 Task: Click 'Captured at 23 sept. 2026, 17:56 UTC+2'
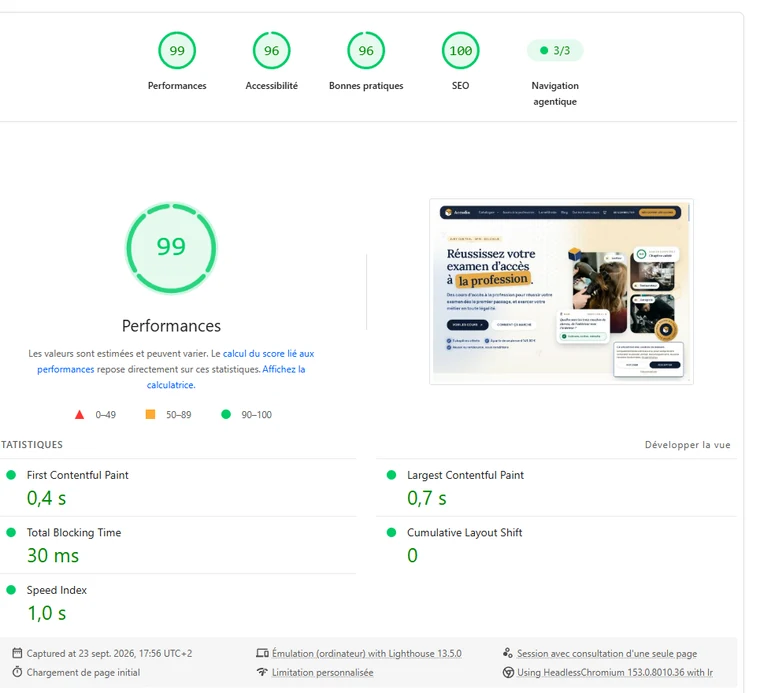point(109,654)
